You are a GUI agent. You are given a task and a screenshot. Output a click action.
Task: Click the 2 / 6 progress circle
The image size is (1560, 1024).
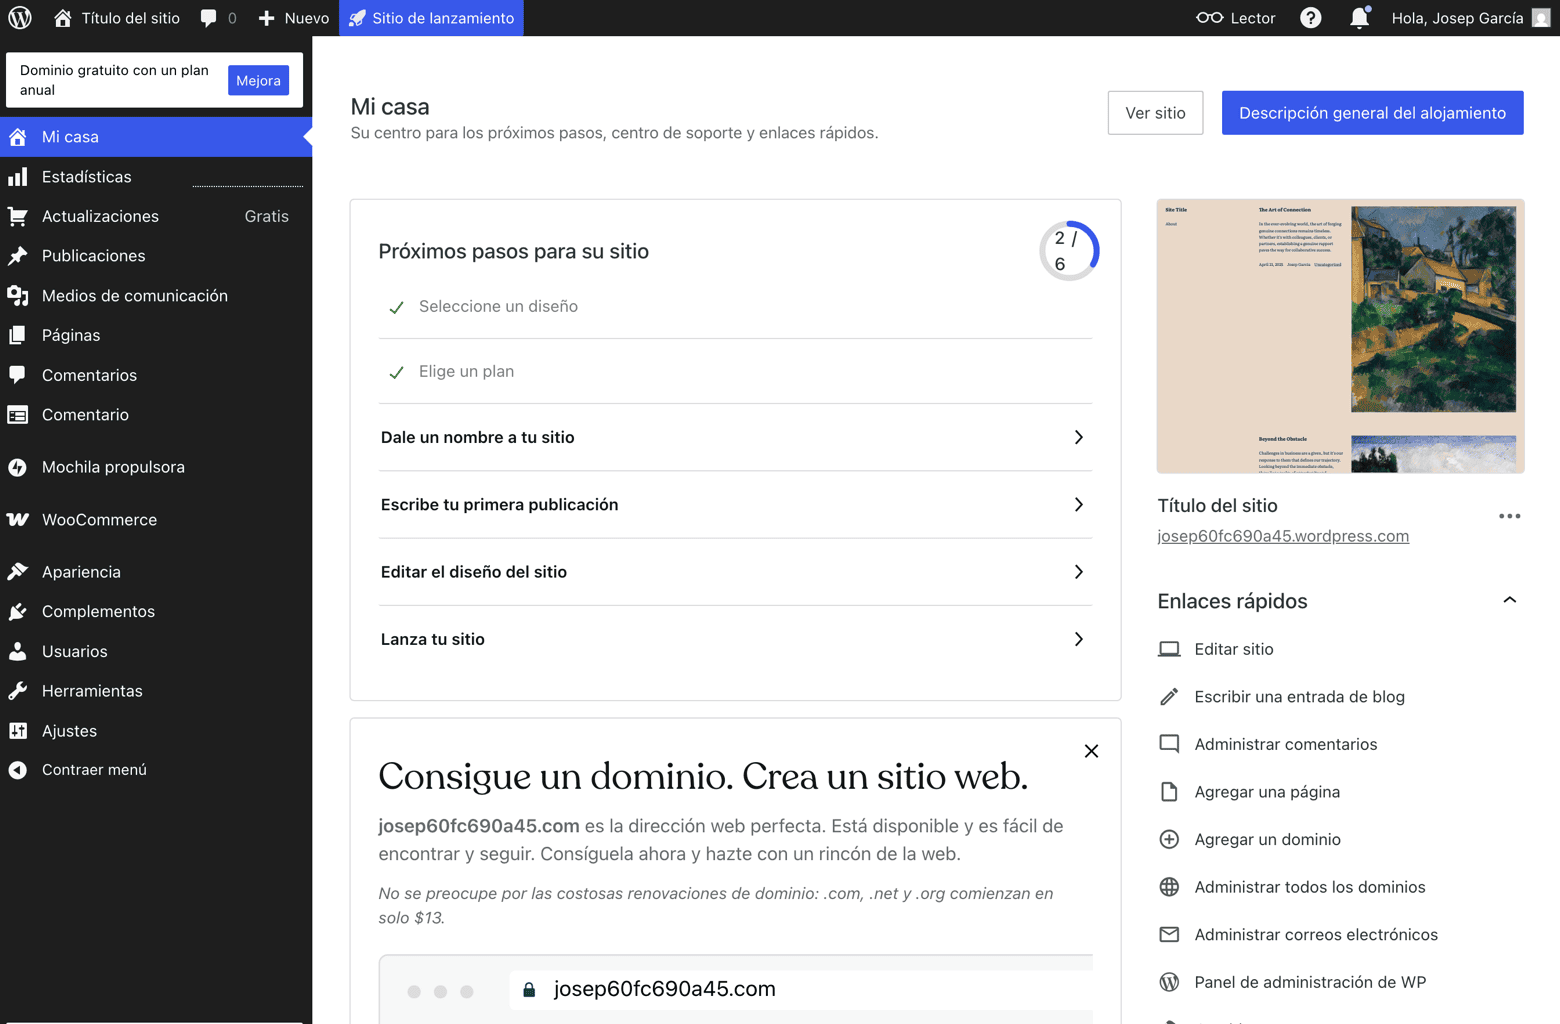coord(1069,251)
